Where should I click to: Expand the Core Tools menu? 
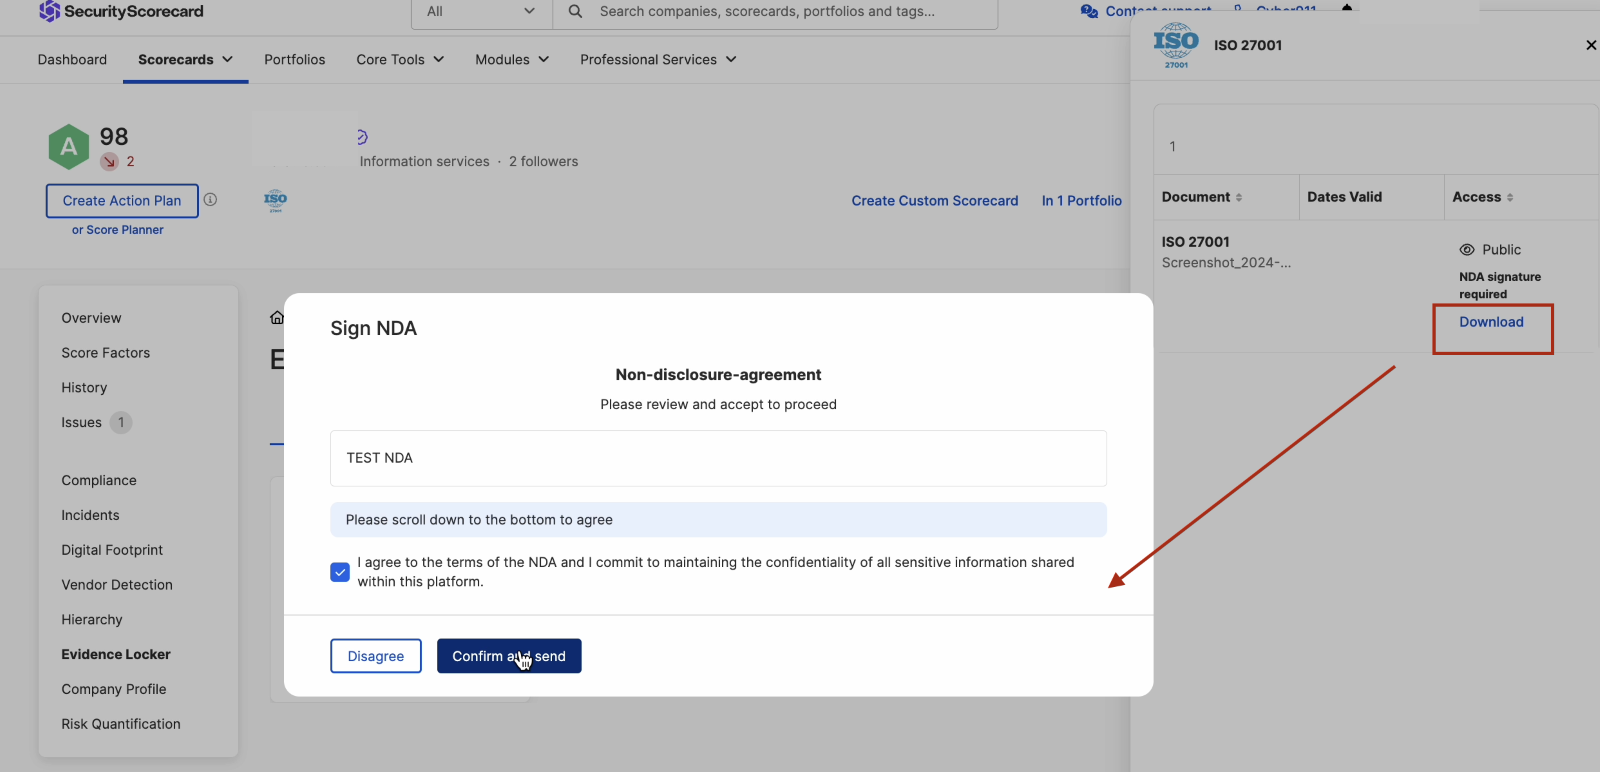point(400,60)
